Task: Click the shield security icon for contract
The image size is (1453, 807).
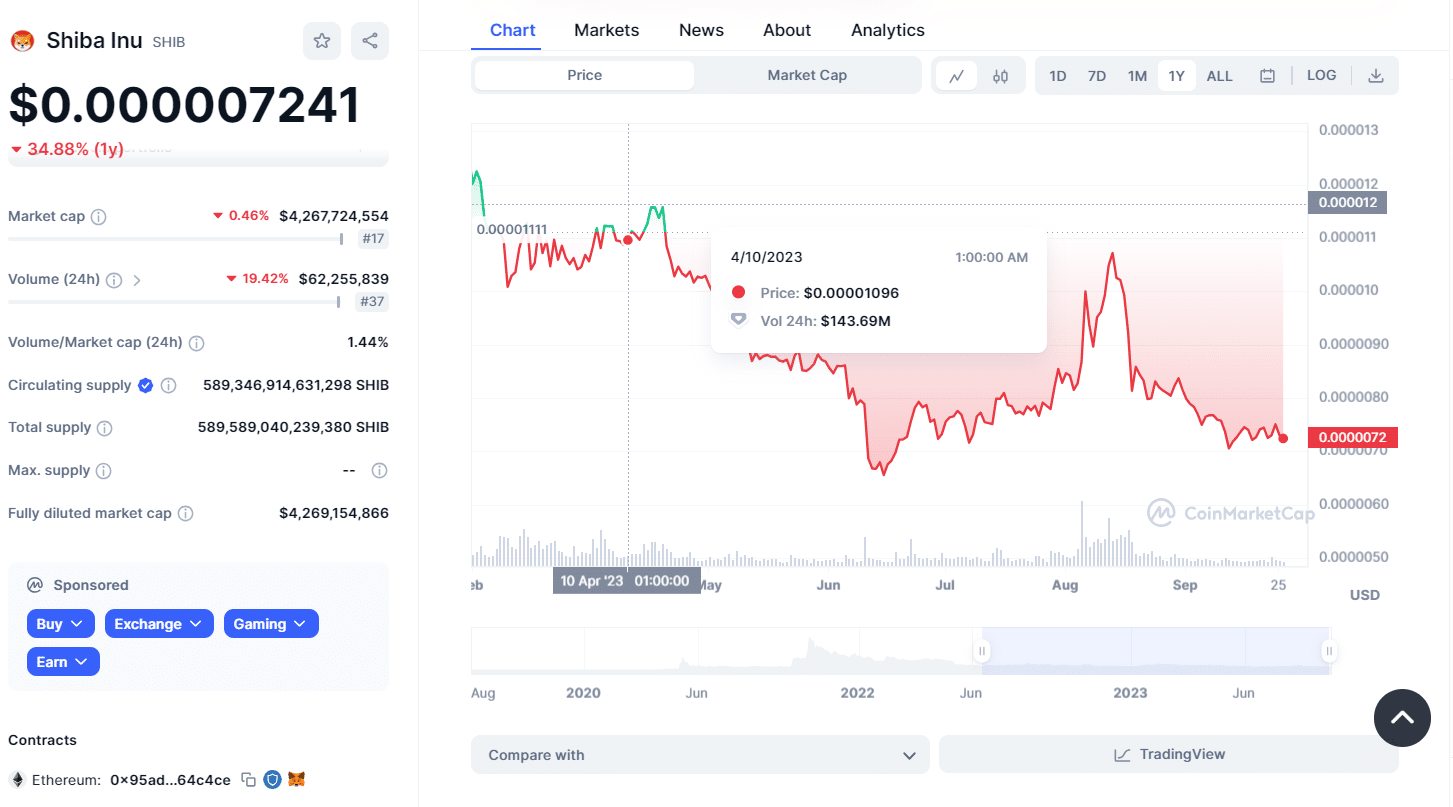Action: pyautogui.click(x=272, y=779)
